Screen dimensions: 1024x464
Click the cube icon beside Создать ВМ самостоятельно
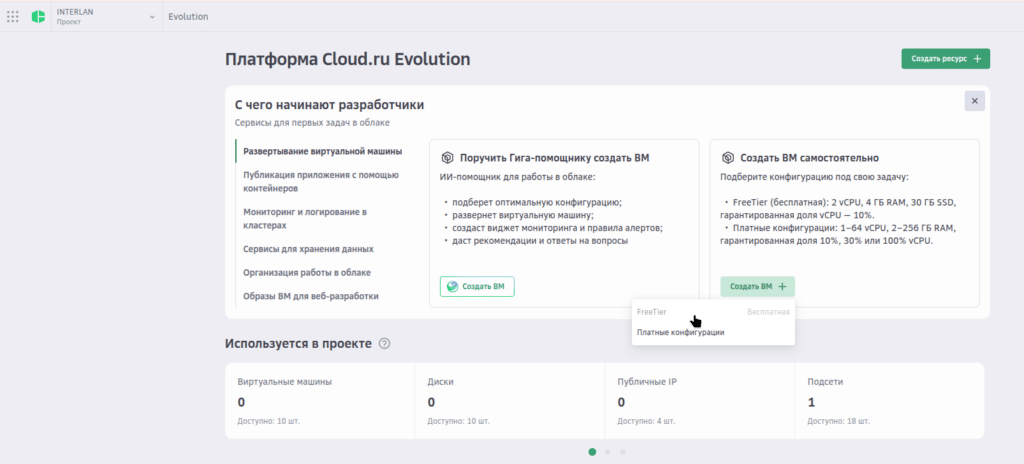point(728,158)
